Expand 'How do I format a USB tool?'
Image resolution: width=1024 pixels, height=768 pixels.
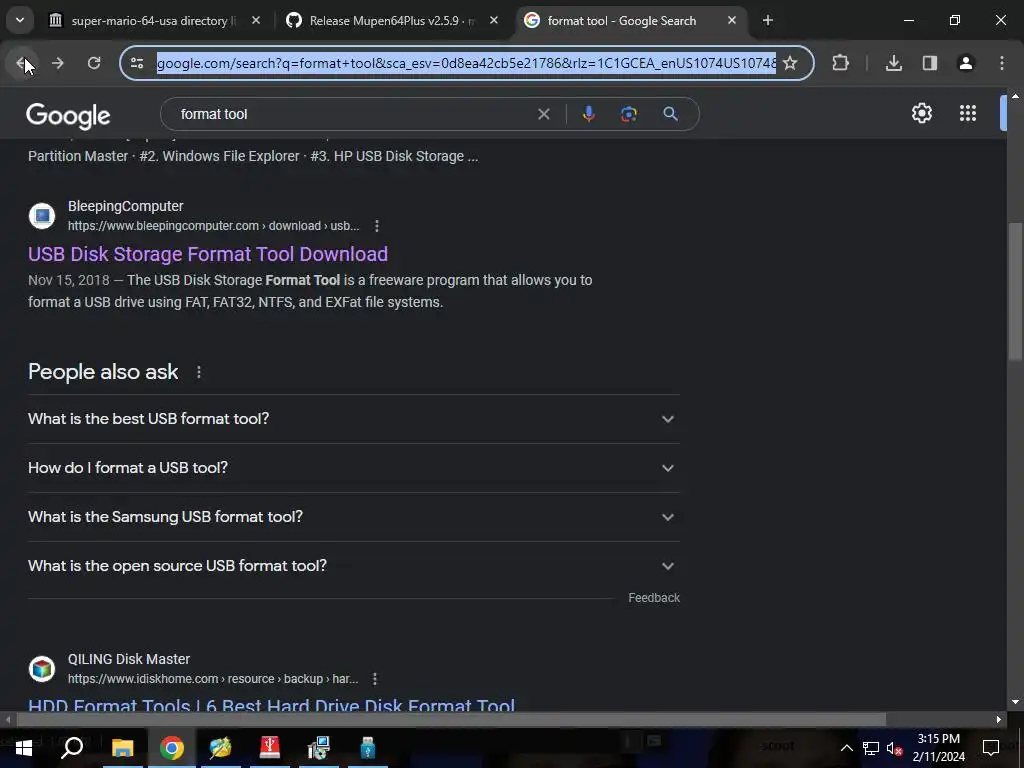pyautogui.click(x=353, y=468)
